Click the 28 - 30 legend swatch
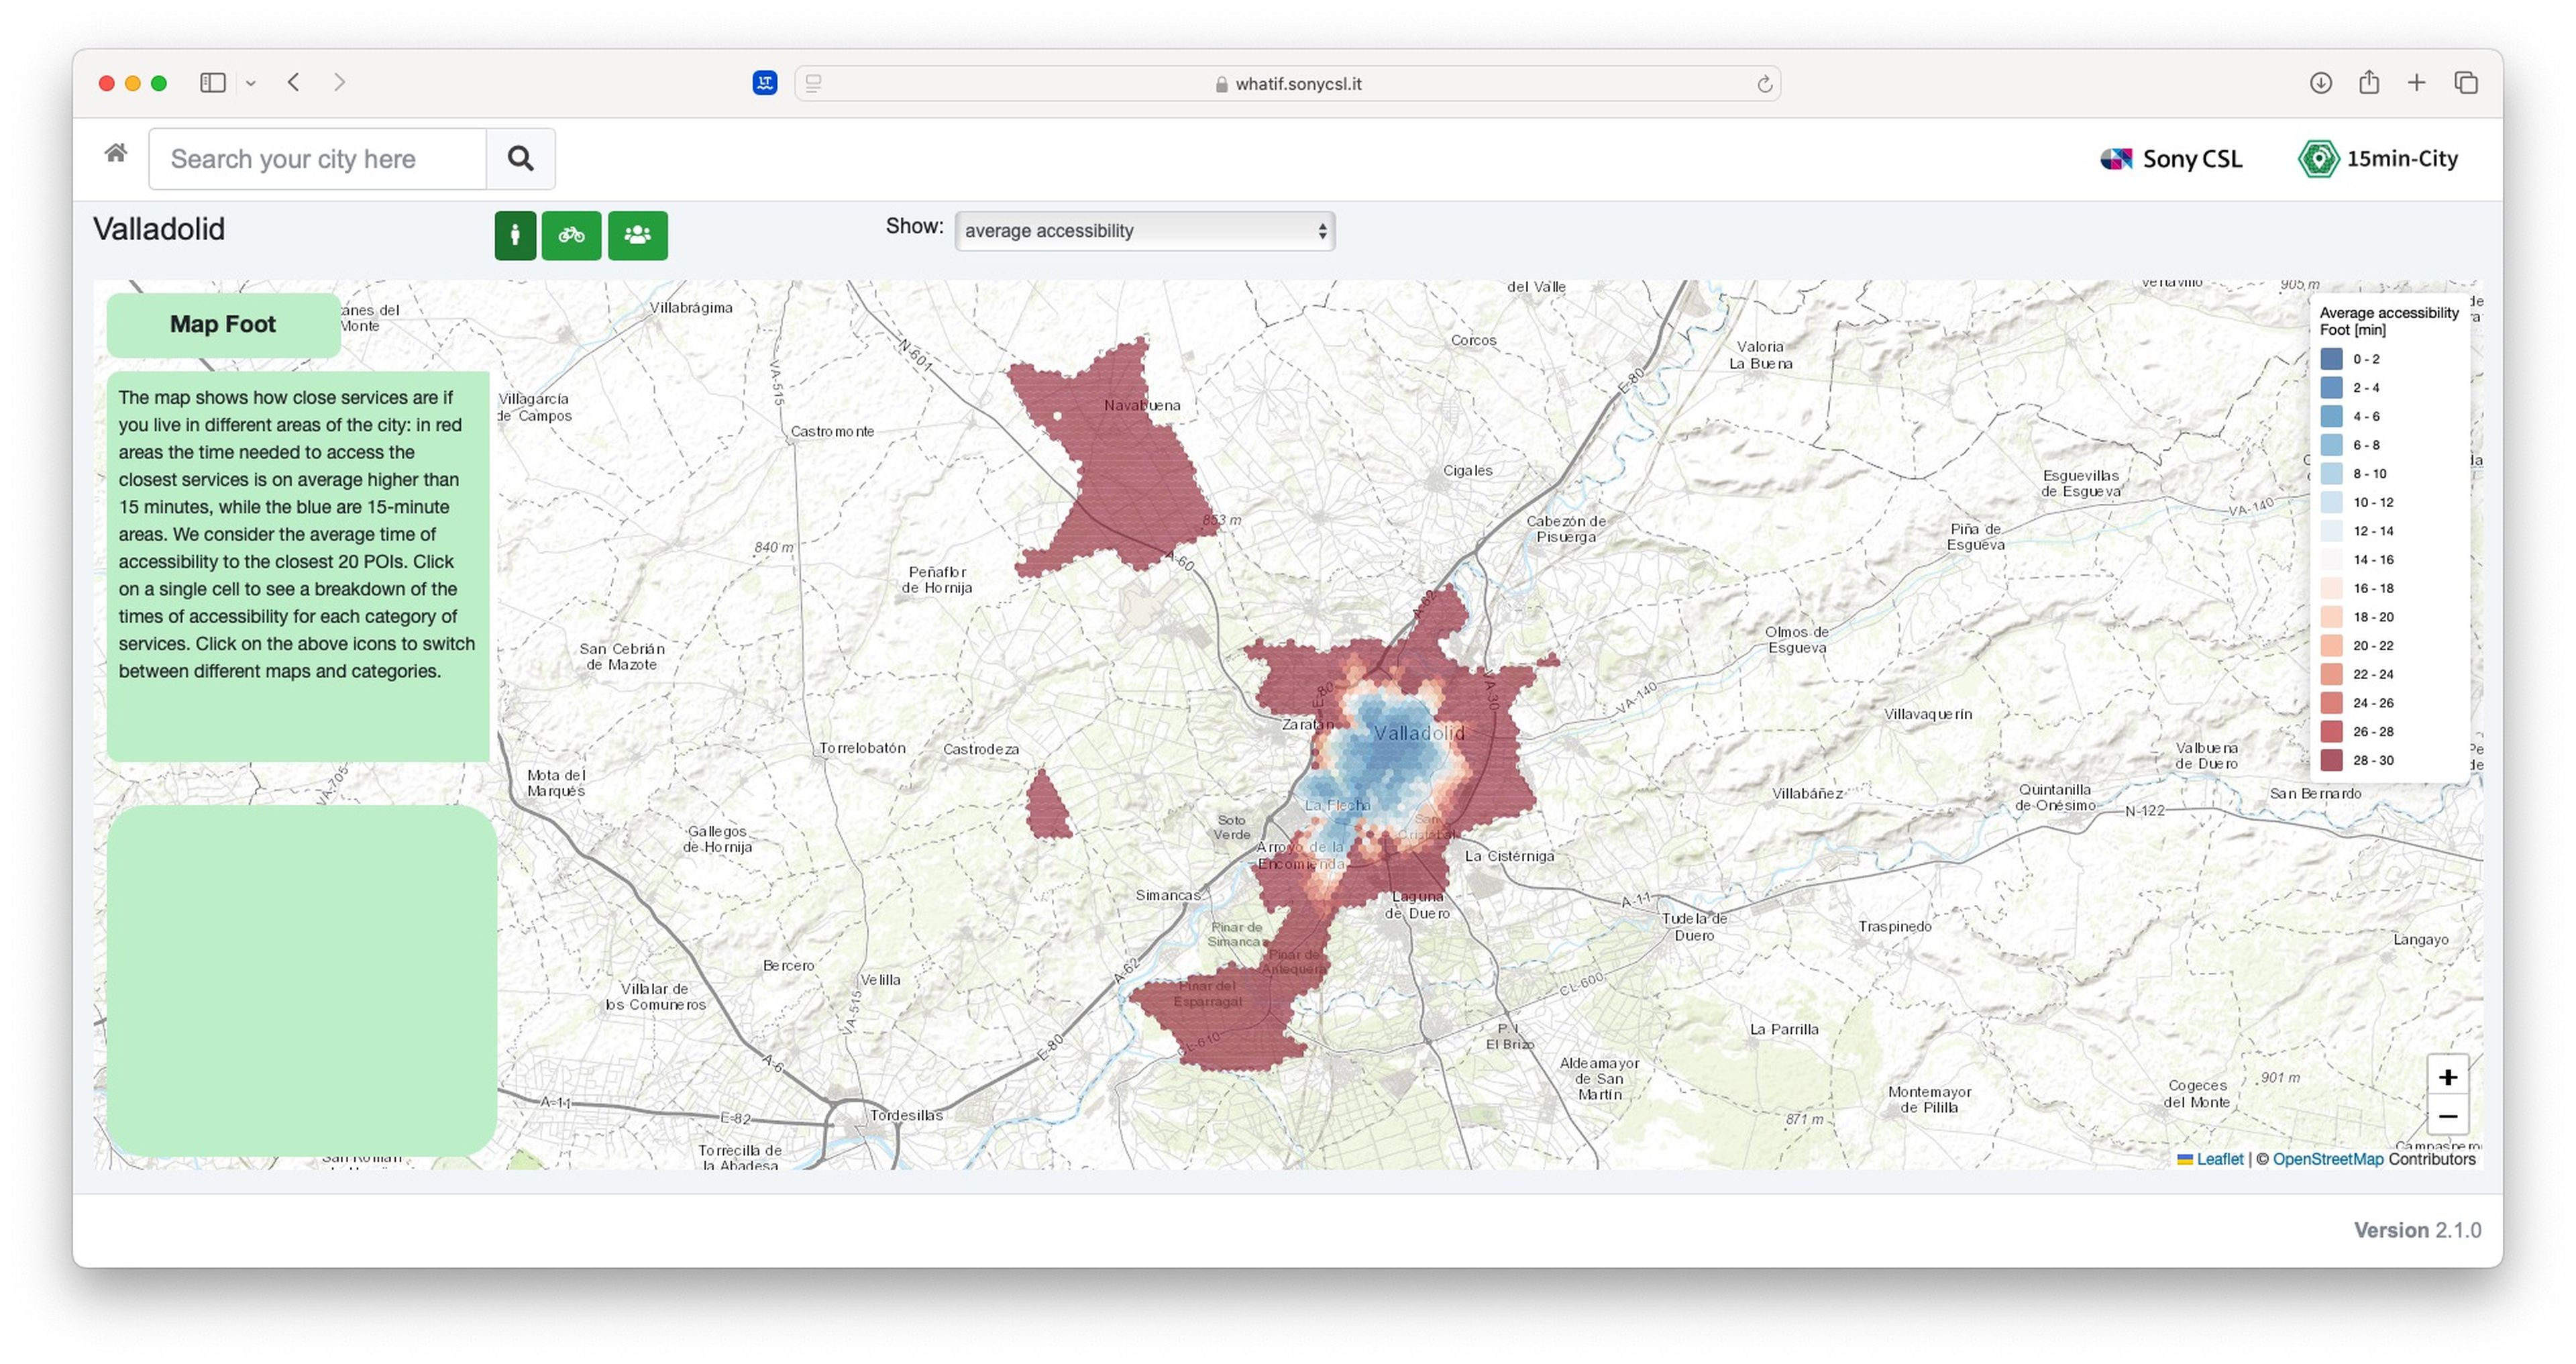The height and width of the screenshot is (1364, 2576). (2331, 761)
